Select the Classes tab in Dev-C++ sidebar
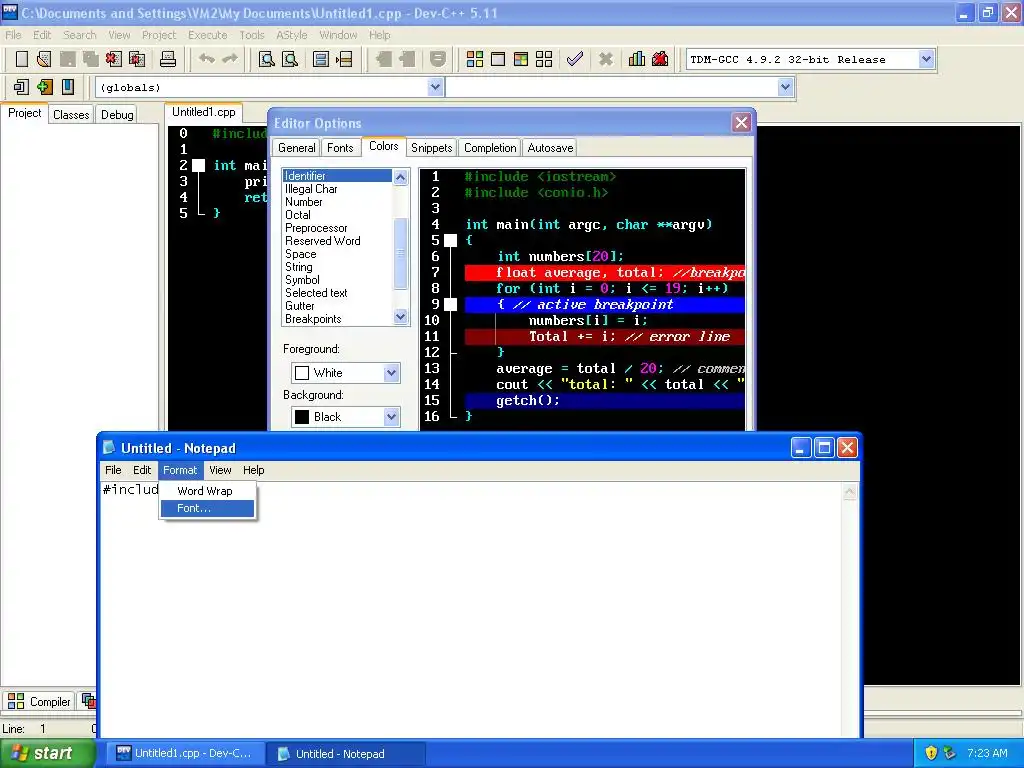Screen dimensions: 1024x768 71,115
